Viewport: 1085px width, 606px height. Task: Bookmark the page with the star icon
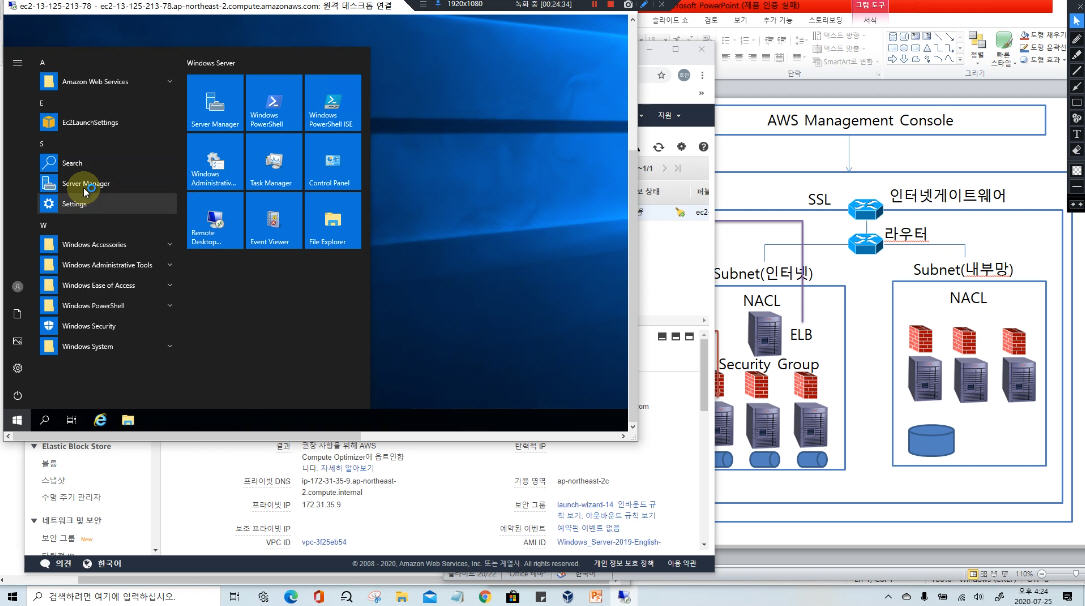click(662, 75)
